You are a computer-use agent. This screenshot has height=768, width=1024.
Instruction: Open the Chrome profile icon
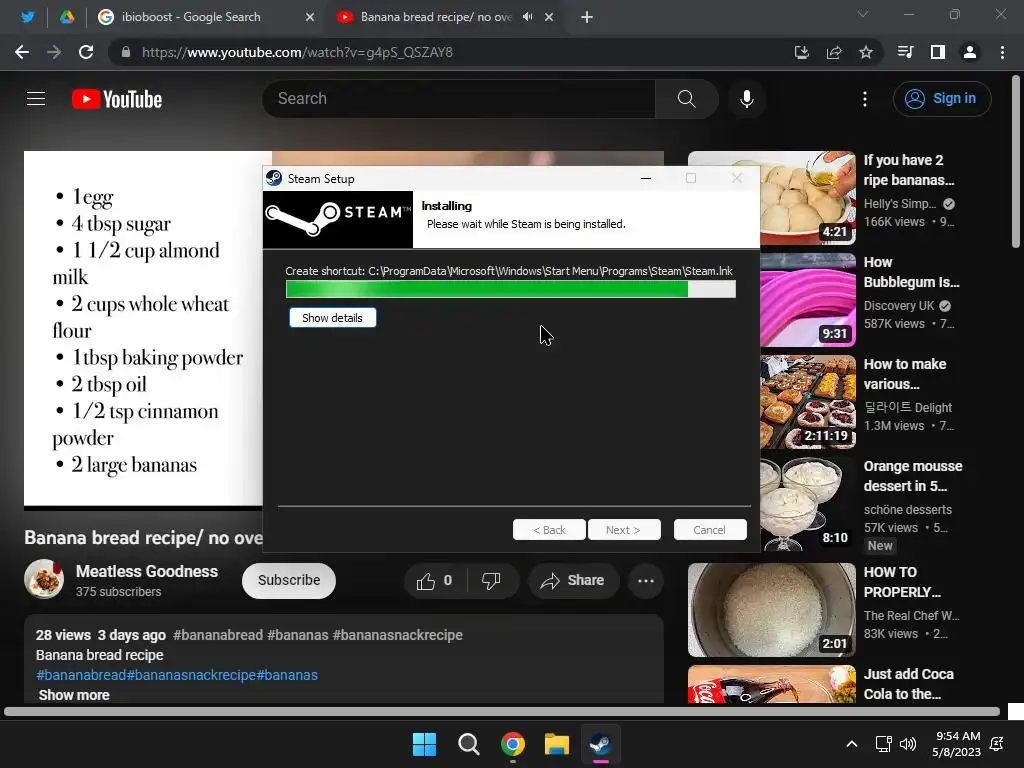970,52
